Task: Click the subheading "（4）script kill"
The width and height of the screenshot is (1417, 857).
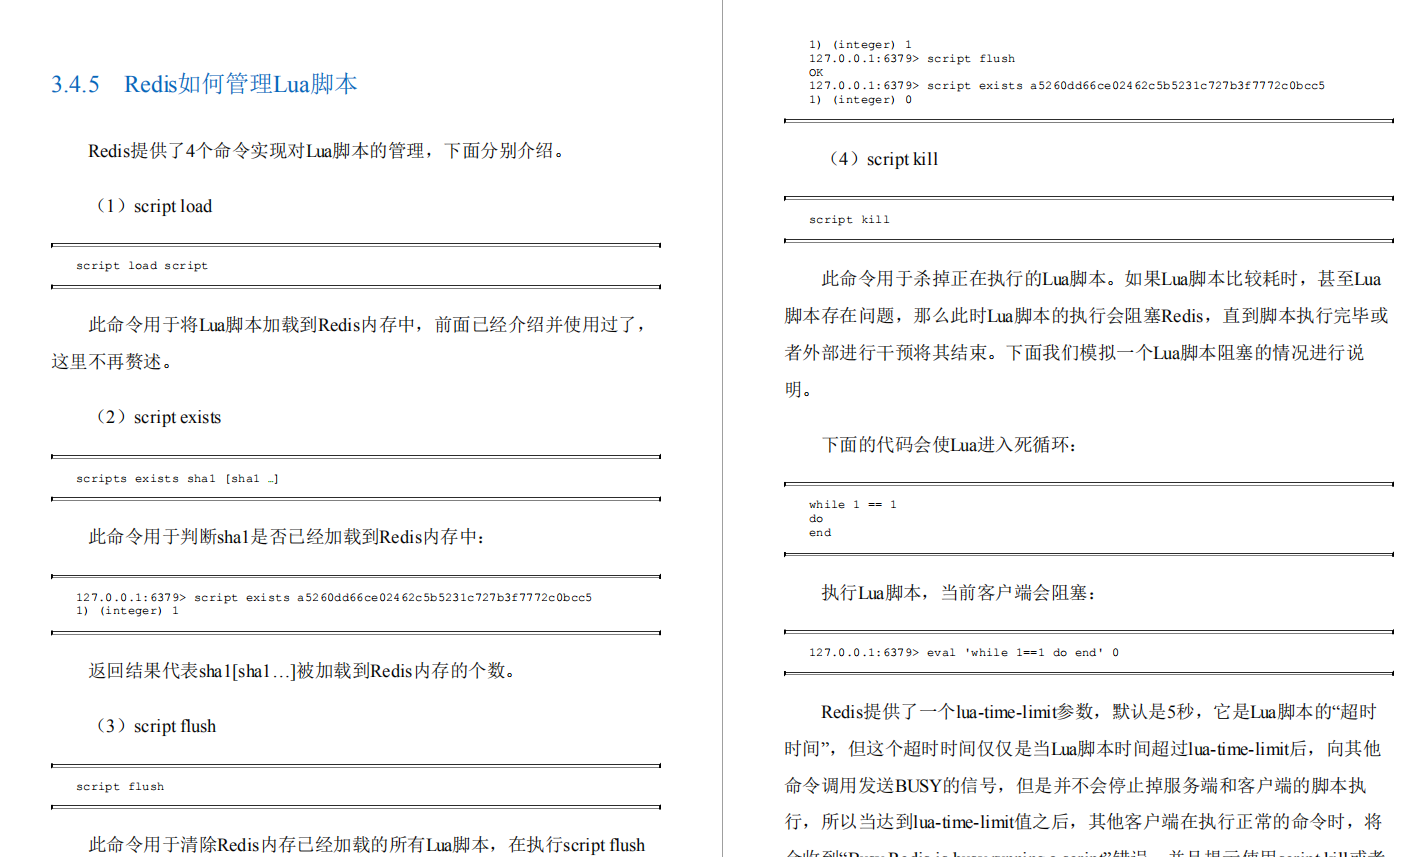Action: (880, 159)
